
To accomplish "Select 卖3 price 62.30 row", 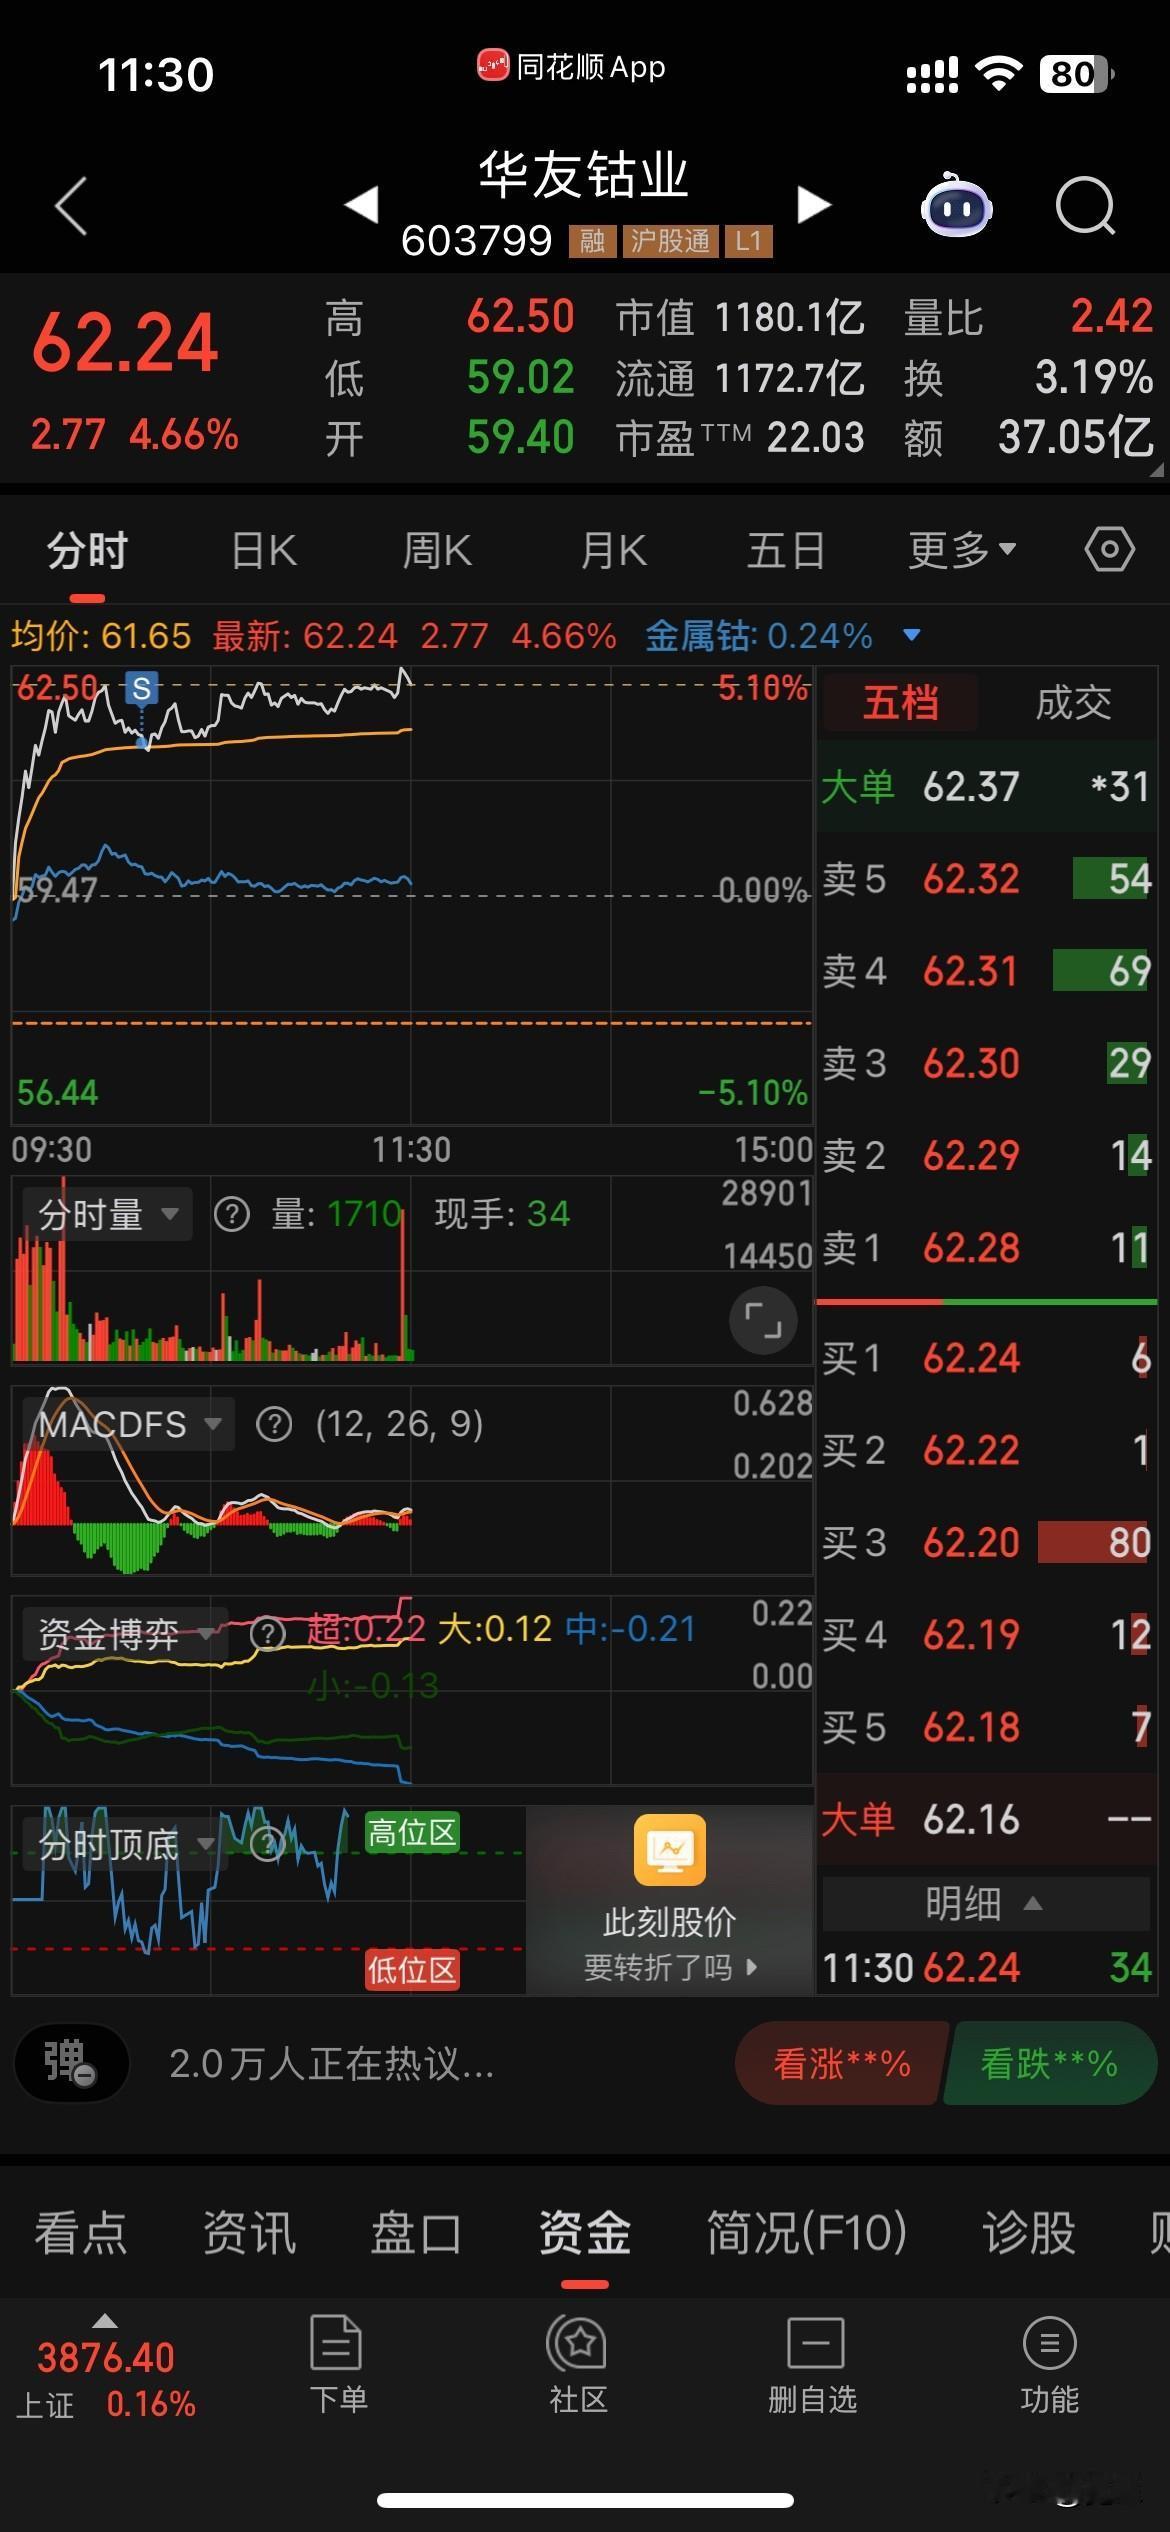I will pos(987,1063).
